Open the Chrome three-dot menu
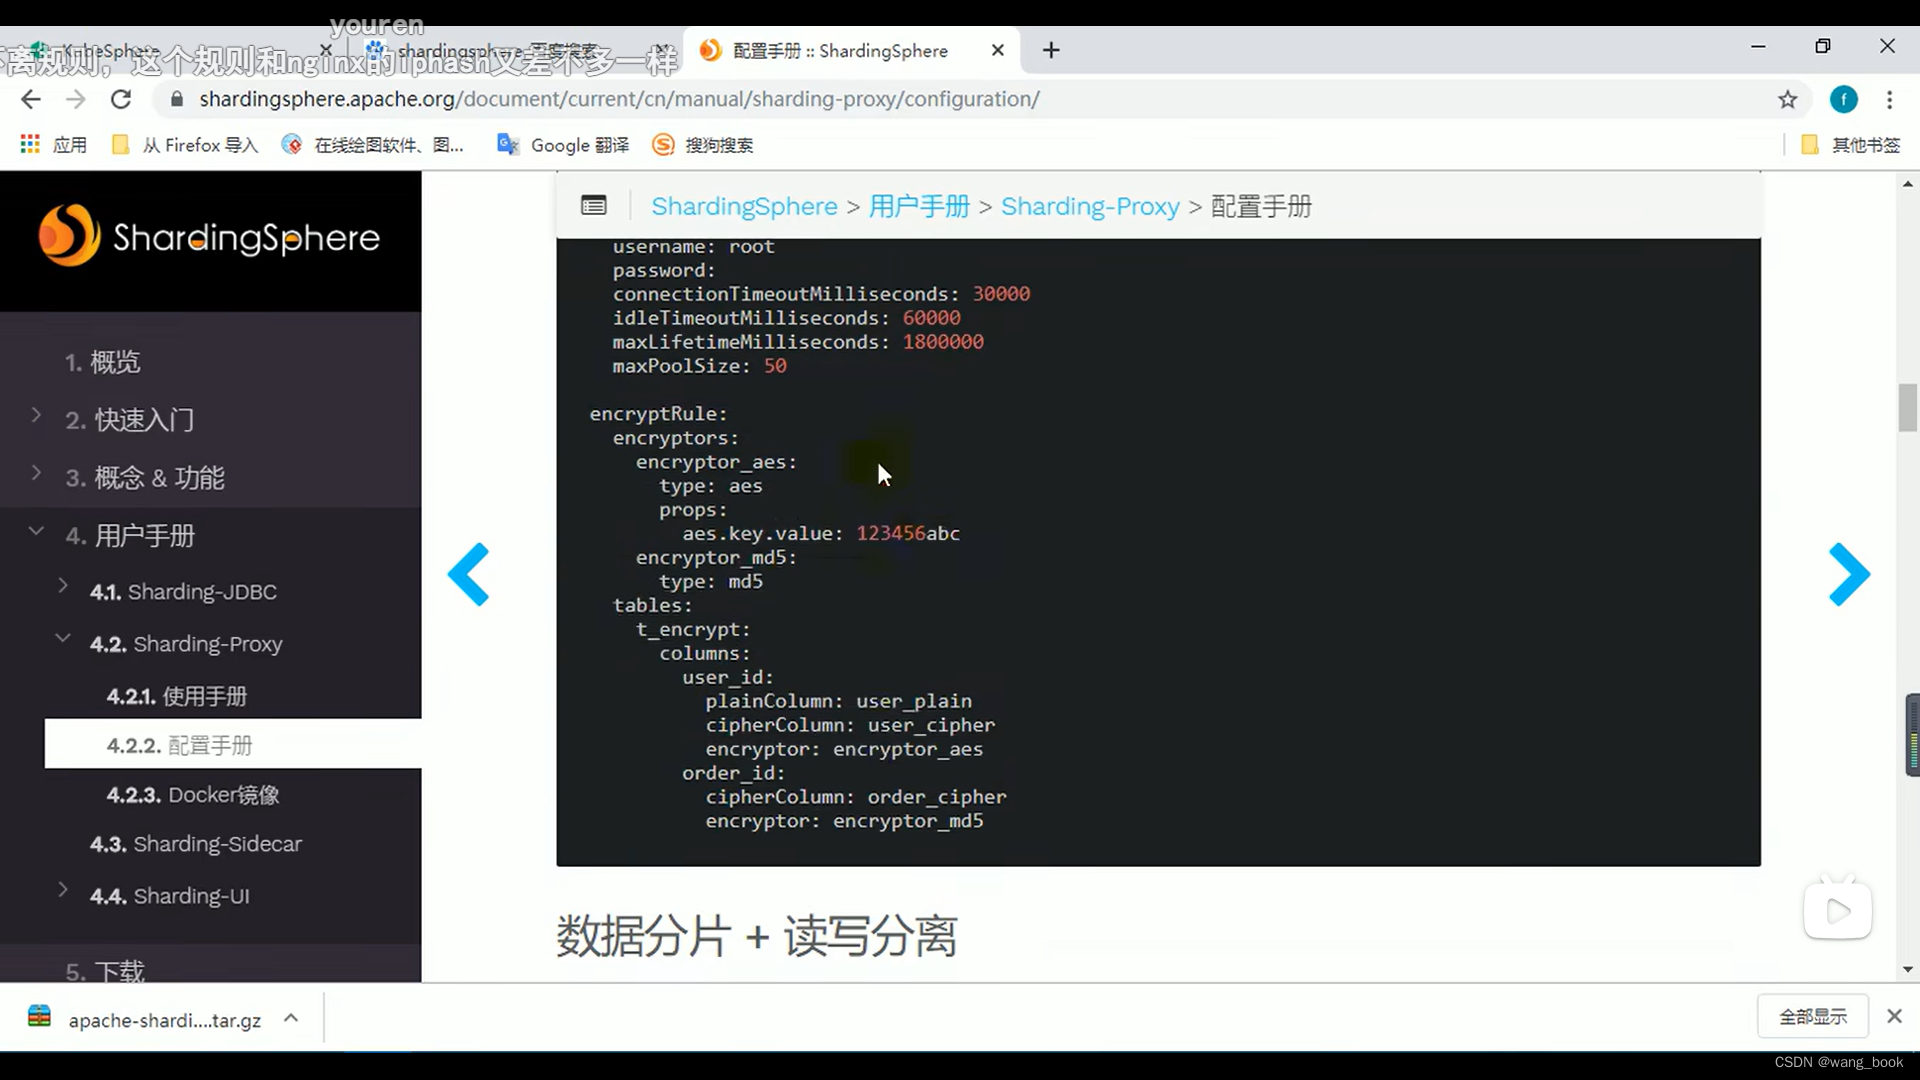 (x=1889, y=99)
